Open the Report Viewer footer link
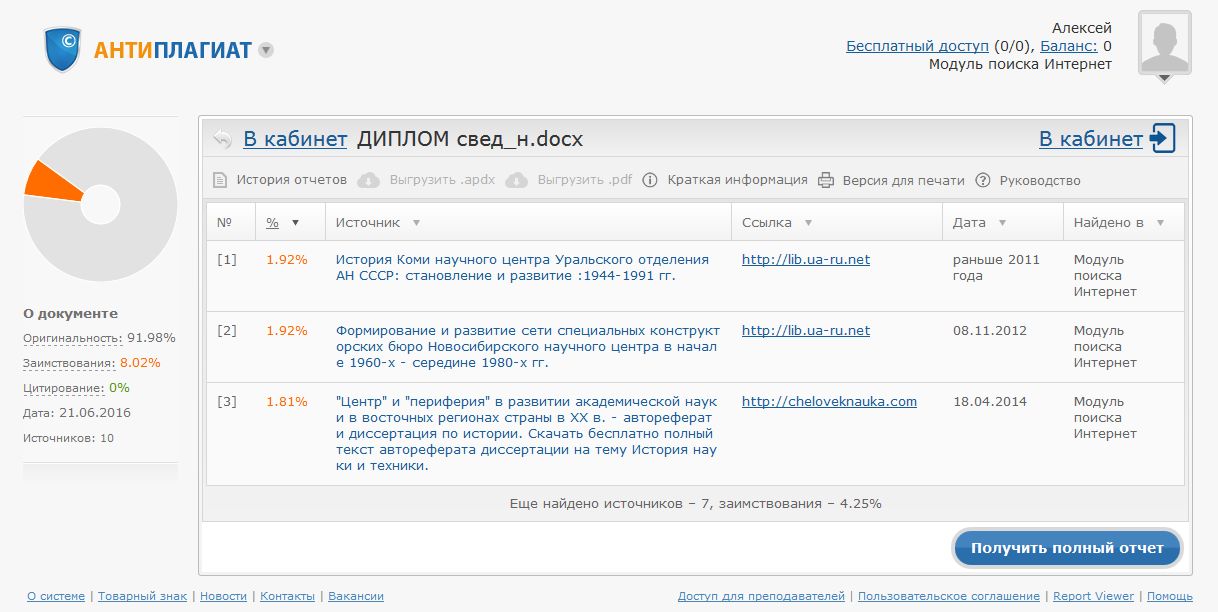 pos(1093,596)
